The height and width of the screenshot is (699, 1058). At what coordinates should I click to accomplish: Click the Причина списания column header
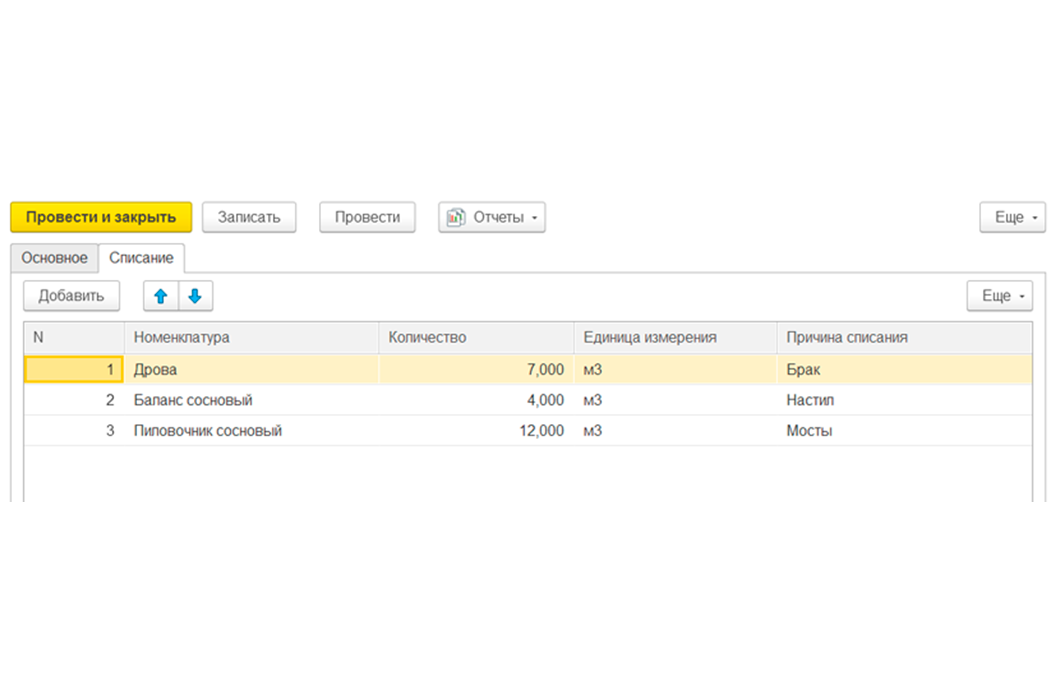pos(905,337)
